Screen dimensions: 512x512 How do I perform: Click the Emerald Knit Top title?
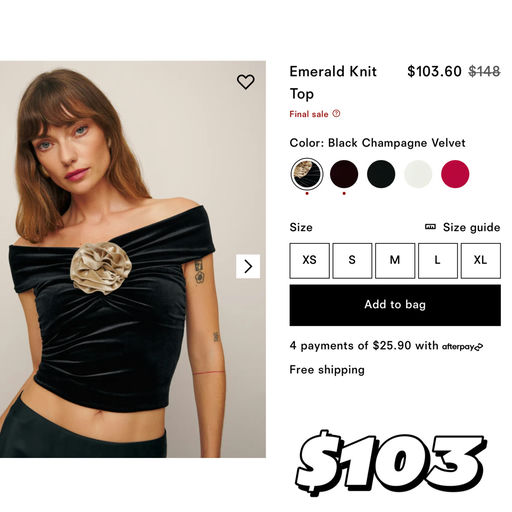coord(333,82)
